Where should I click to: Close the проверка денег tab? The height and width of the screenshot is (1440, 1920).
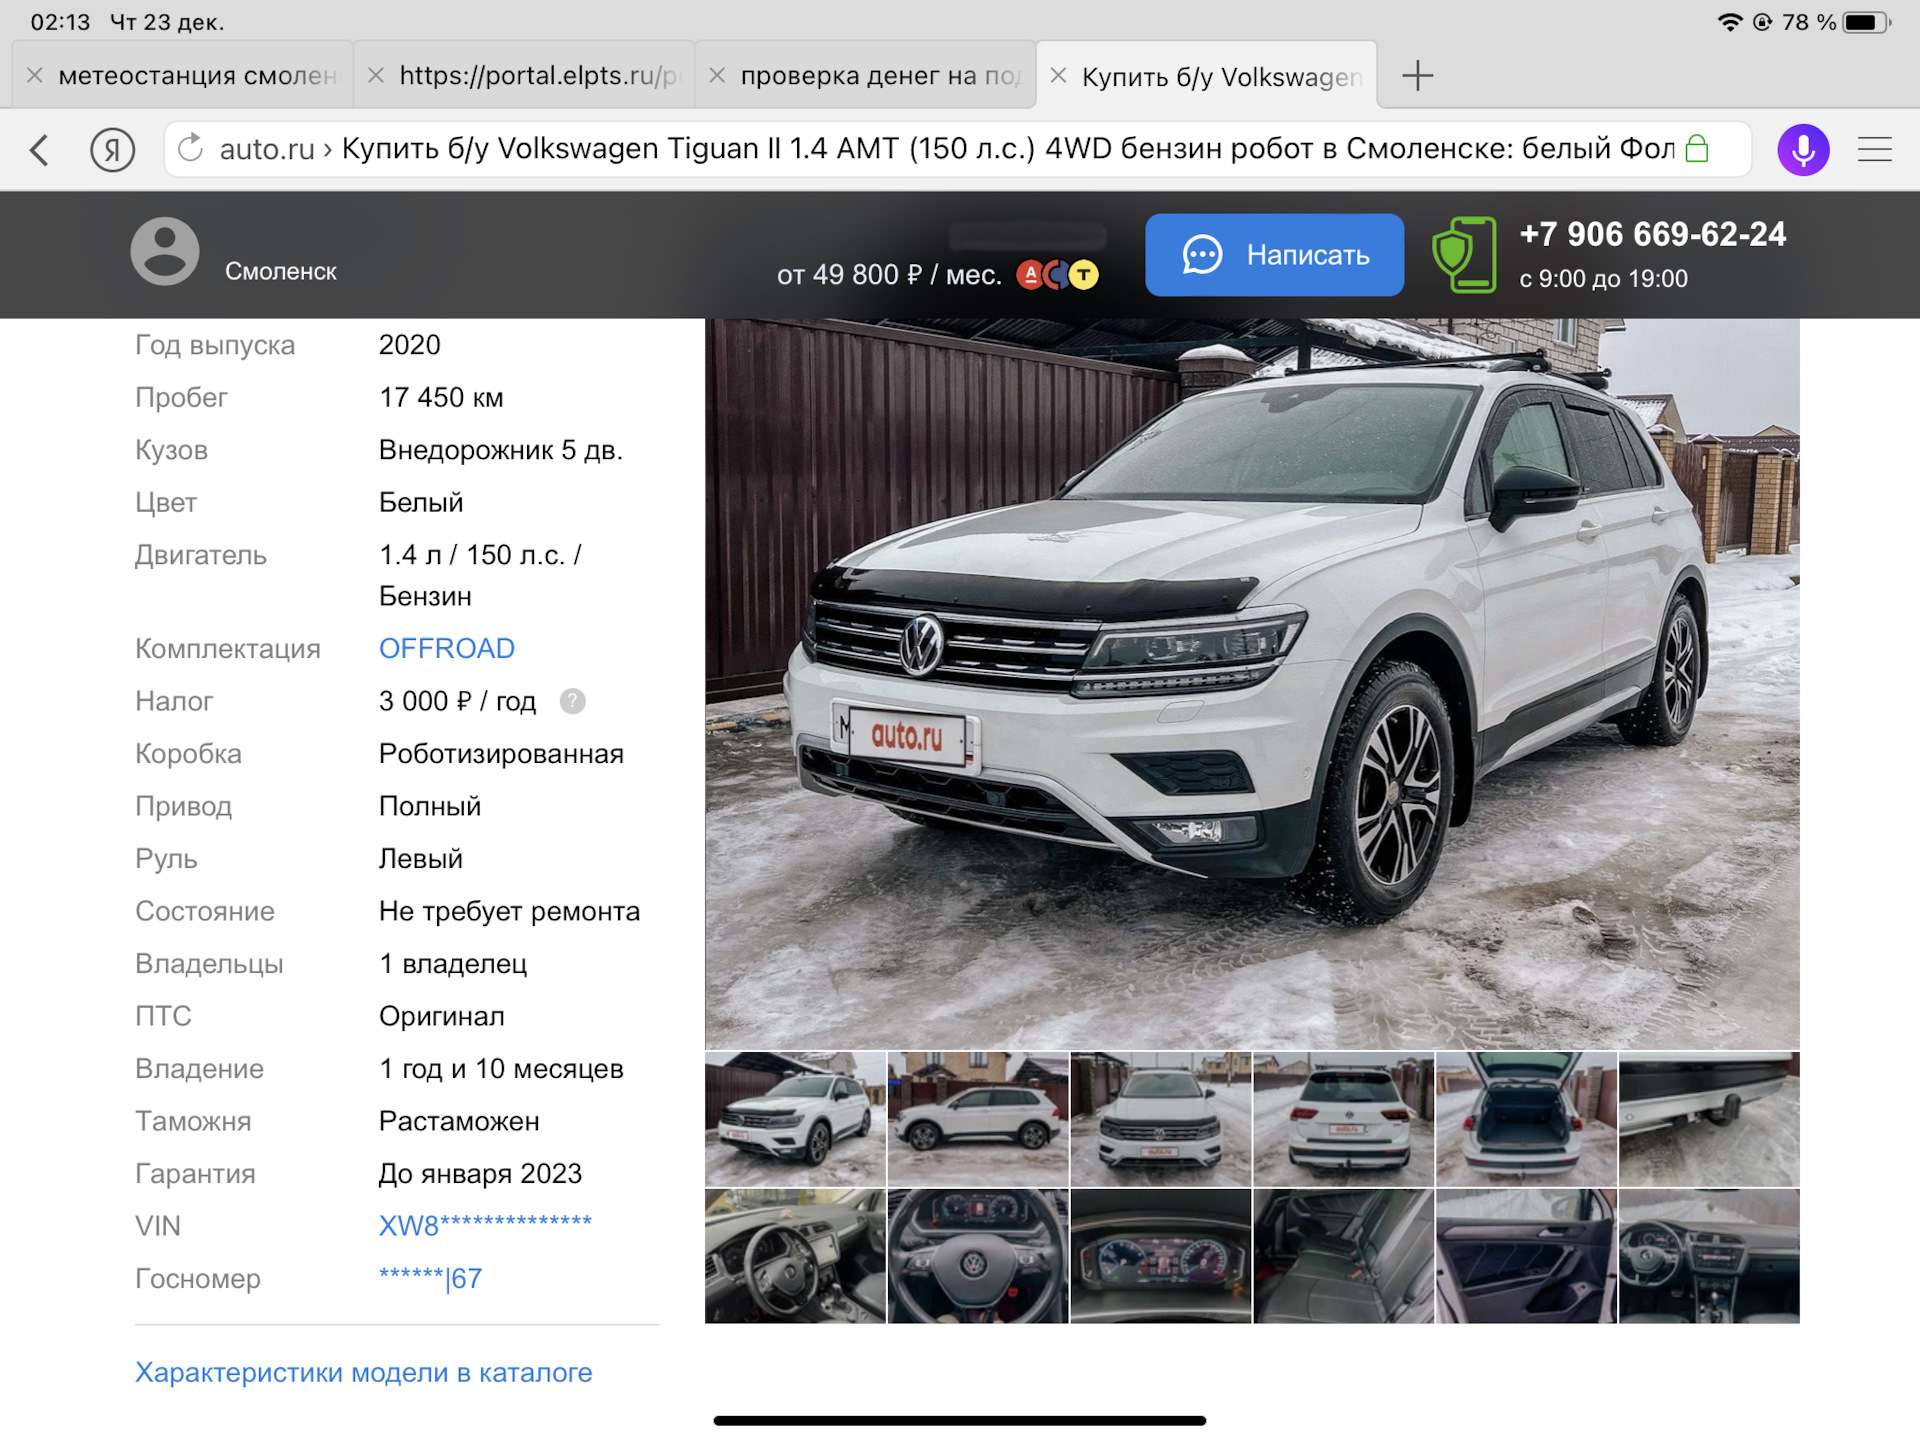[717, 75]
